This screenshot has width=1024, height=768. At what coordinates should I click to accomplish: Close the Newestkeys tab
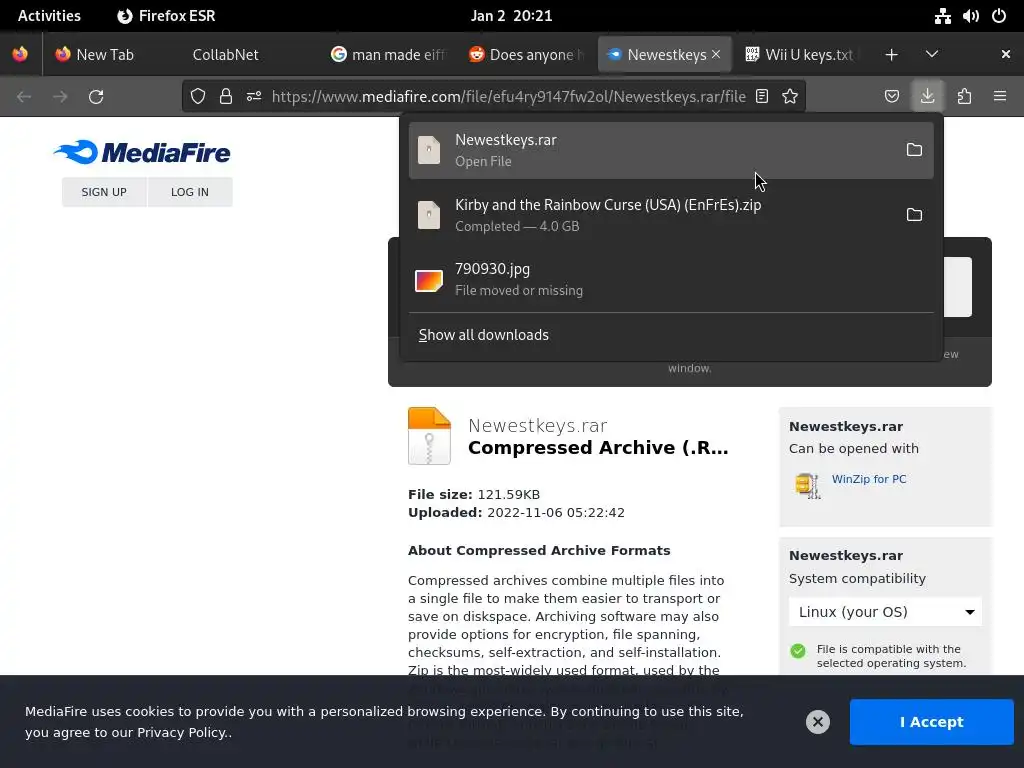(x=716, y=54)
